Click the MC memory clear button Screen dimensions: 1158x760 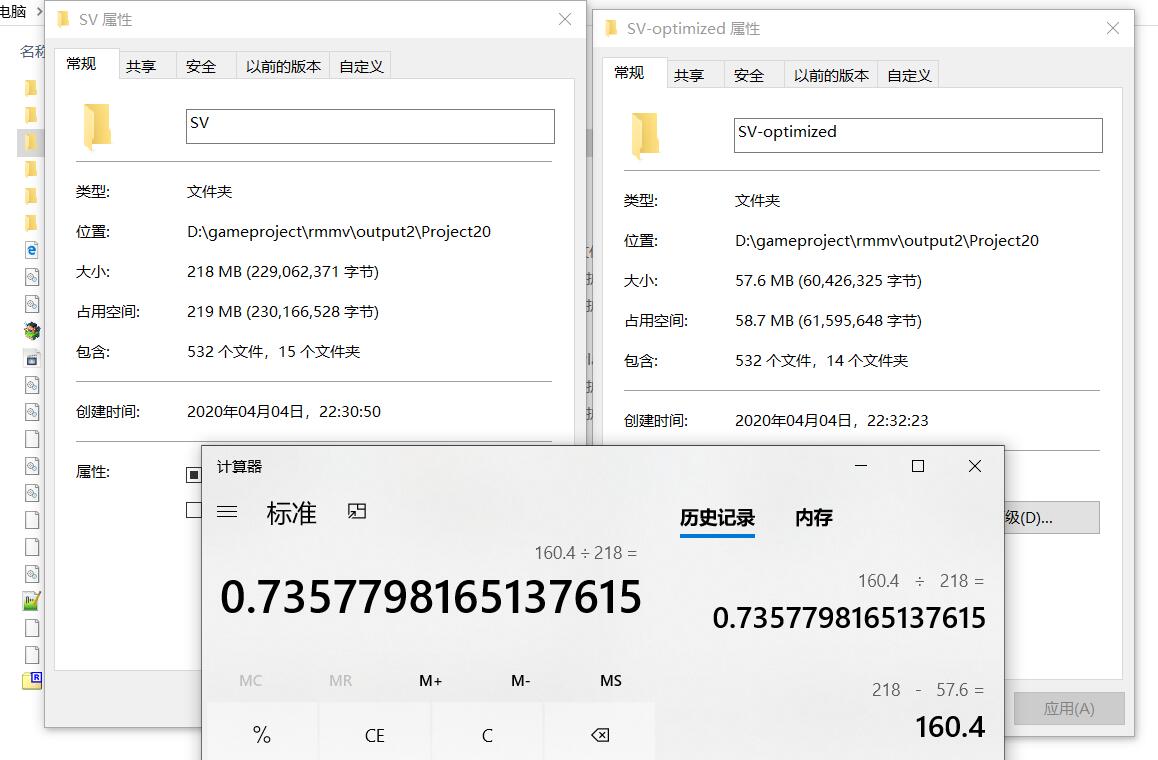coord(250,680)
